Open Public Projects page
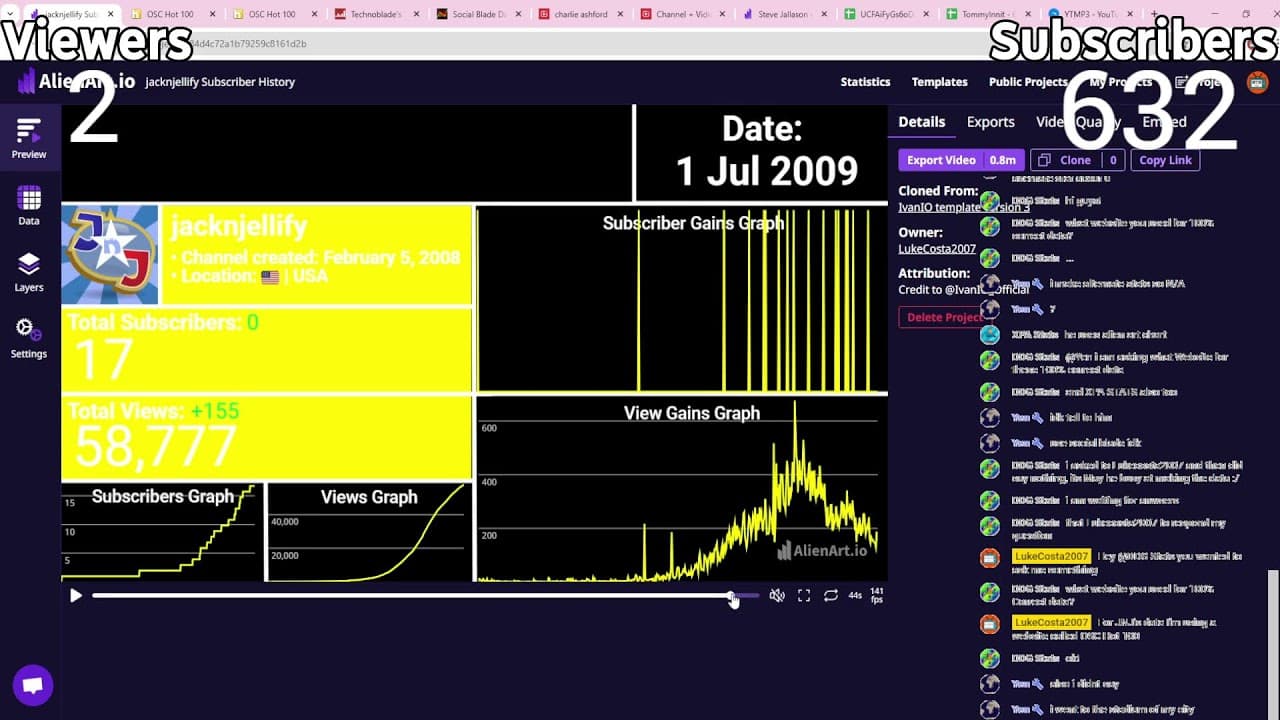This screenshot has height=720, width=1280. click(1028, 82)
